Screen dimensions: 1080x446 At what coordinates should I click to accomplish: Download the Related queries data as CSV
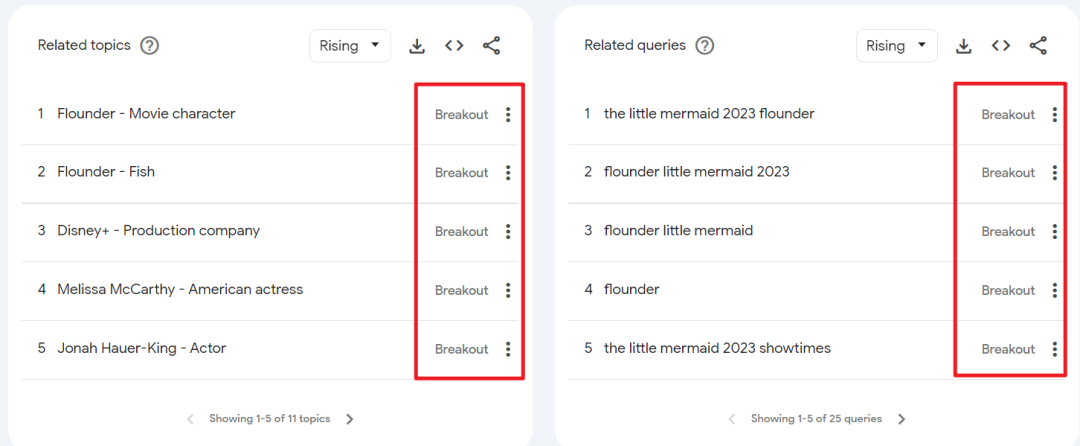(964, 46)
